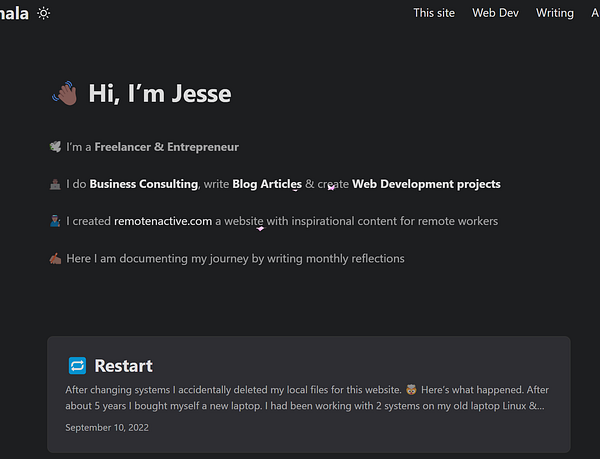Click the site logo text at top-left

(x=14, y=13)
